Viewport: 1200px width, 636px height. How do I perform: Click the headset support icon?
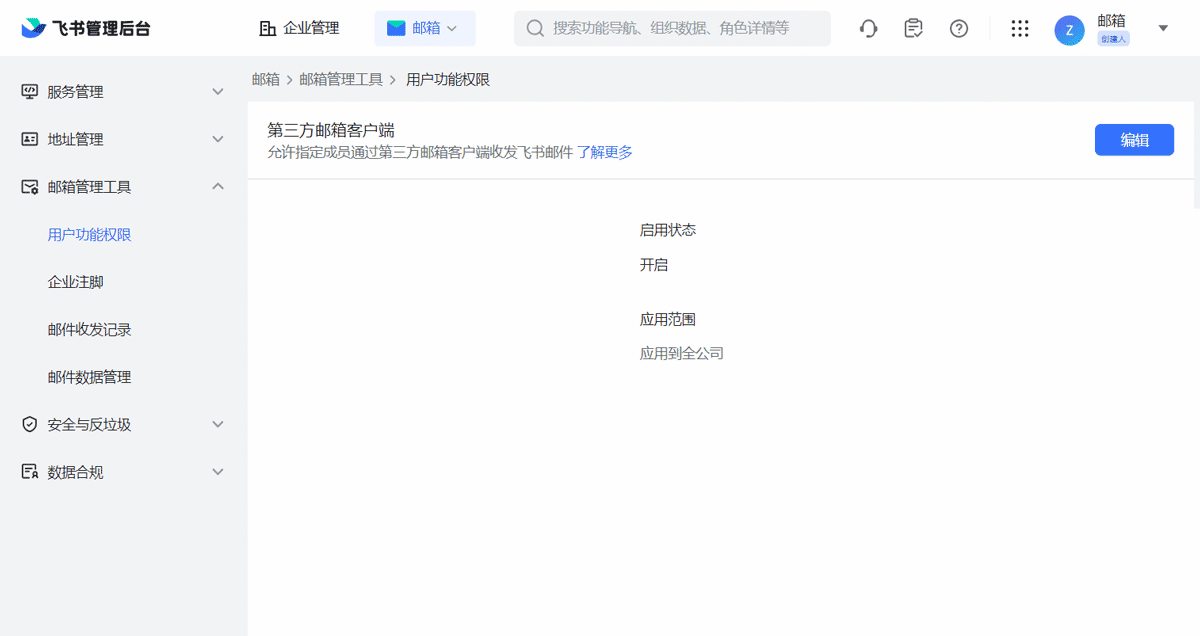[868, 28]
